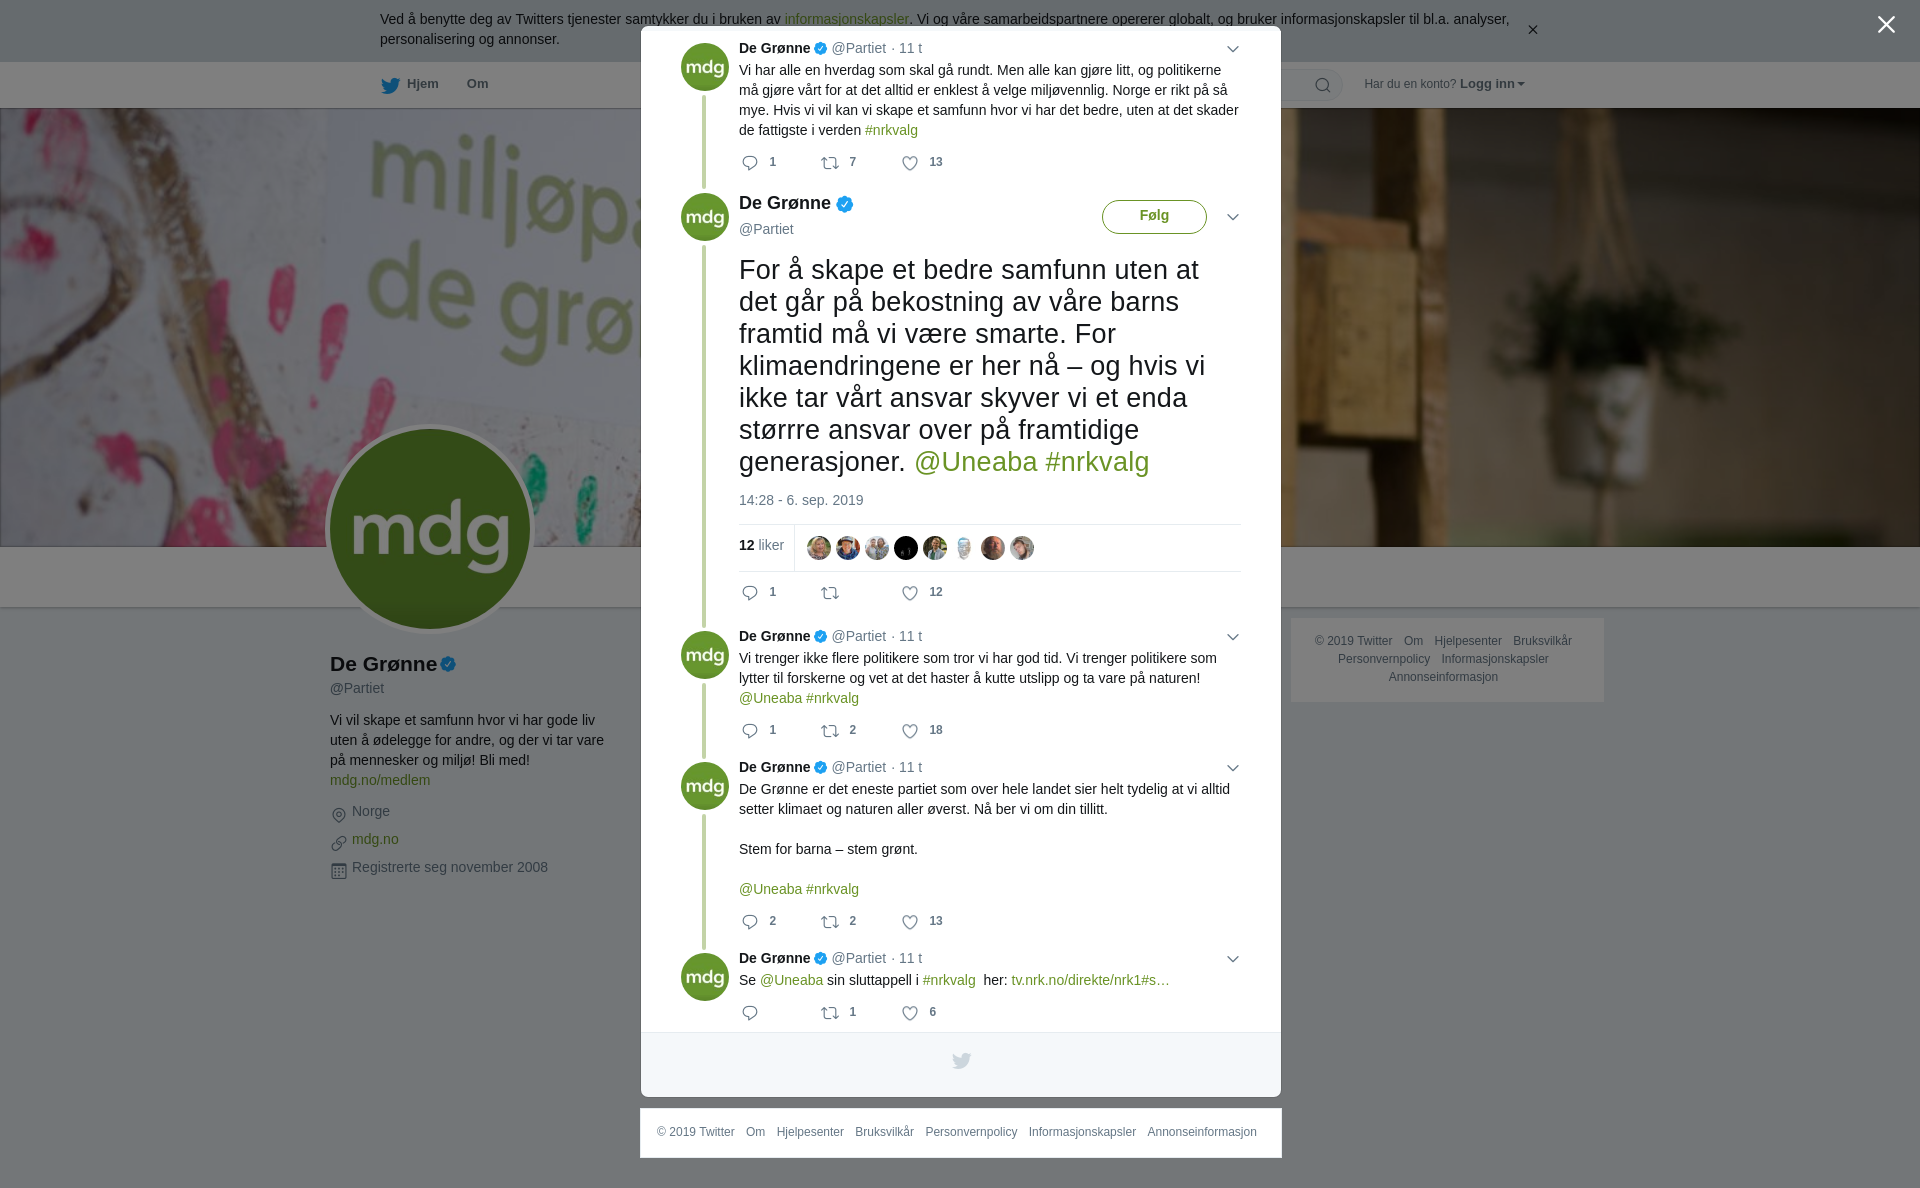Open more options chevron on main tweet
Viewport: 1920px width, 1188px height.
(x=1232, y=217)
